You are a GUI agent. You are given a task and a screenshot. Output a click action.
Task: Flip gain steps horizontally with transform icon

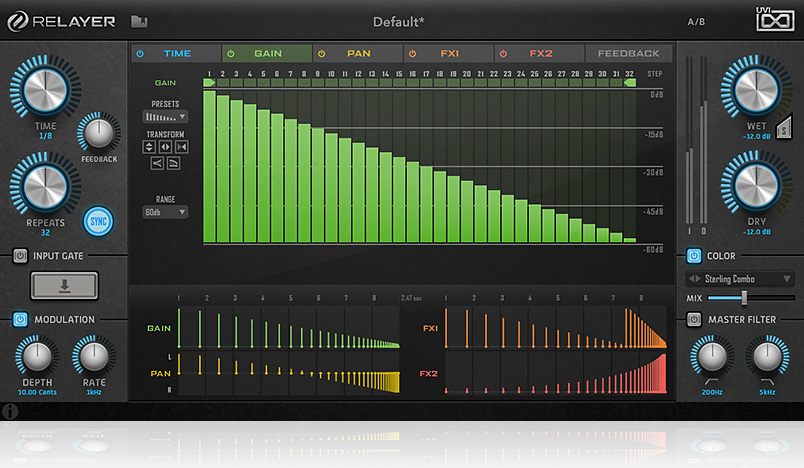tap(165, 147)
